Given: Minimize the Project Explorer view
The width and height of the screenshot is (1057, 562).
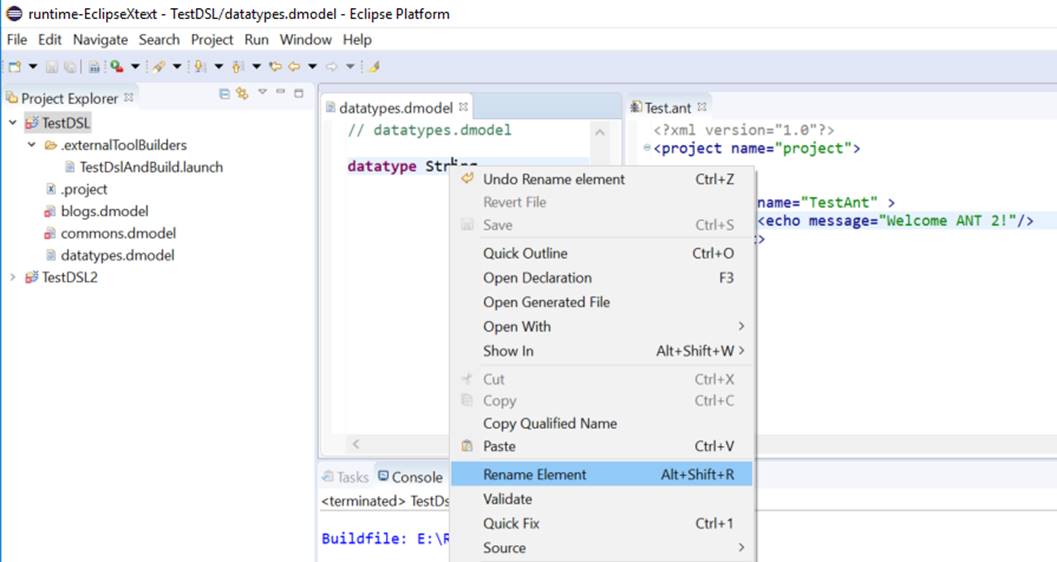Looking at the screenshot, I should pos(281,93).
